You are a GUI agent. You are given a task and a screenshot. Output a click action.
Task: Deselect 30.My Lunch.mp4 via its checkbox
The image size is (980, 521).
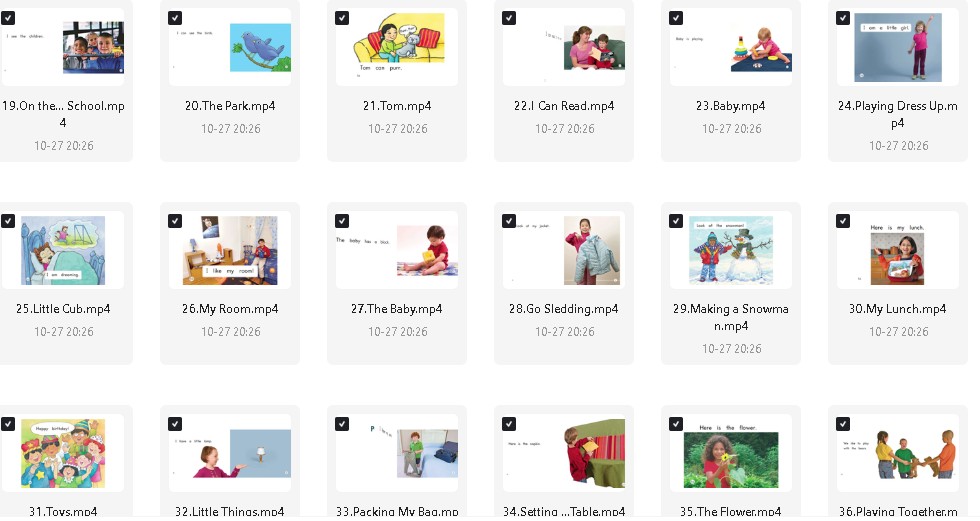[842, 221]
